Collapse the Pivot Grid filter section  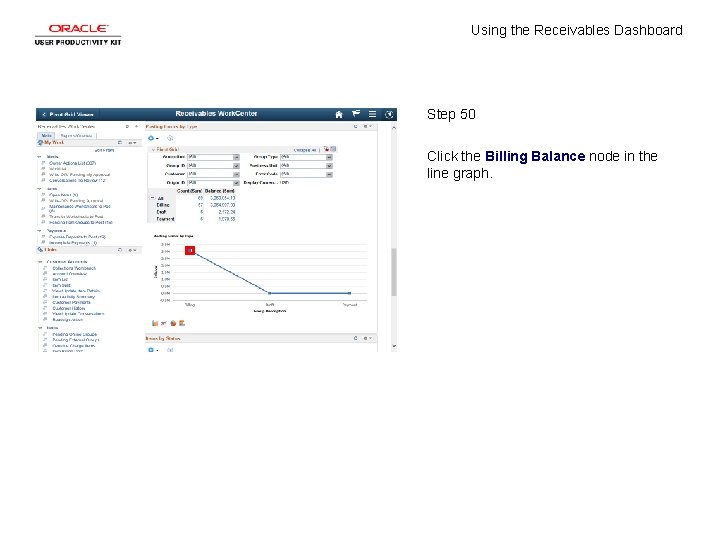pyautogui.click(x=153, y=150)
